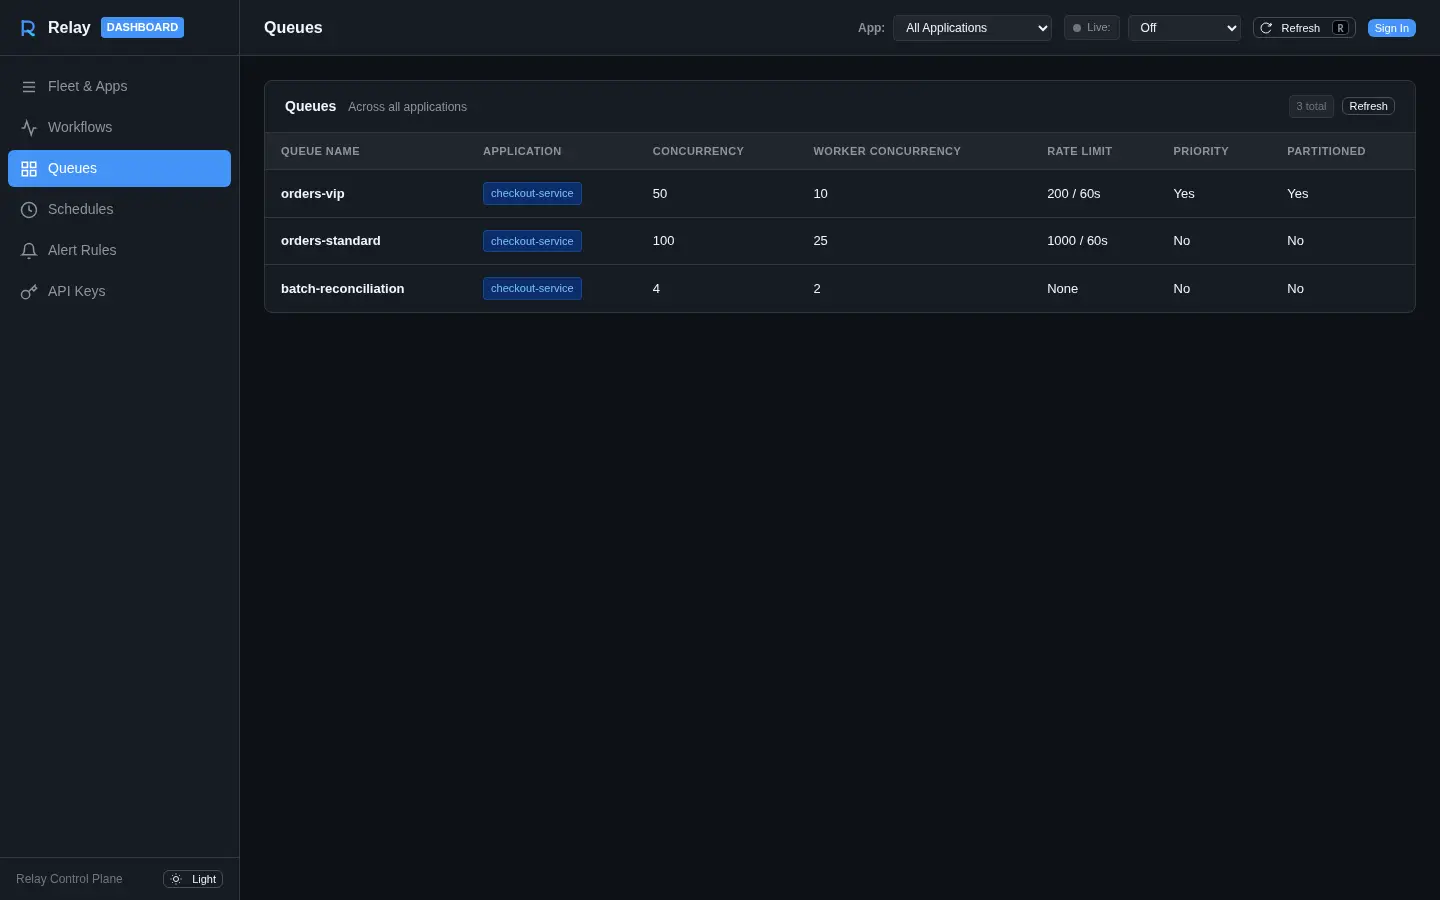This screenshot has height=900, width=1440.
Task: Click the Schedules clock icon
Action: [x=29, y=210]
